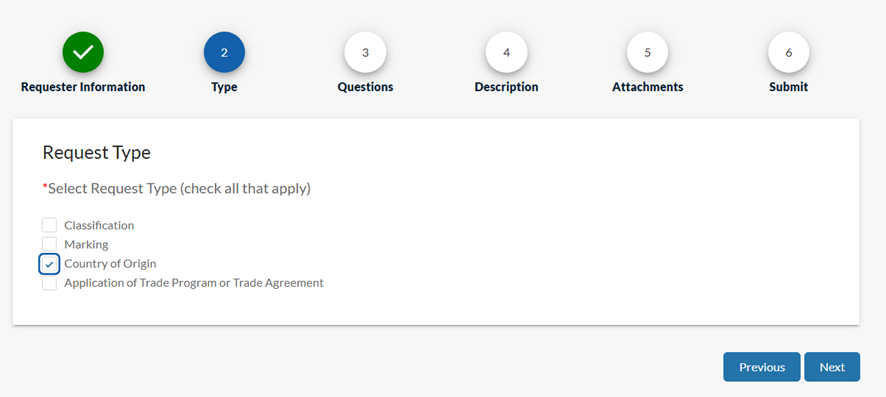
Task: Click the Next button
Action: [832, 367]
